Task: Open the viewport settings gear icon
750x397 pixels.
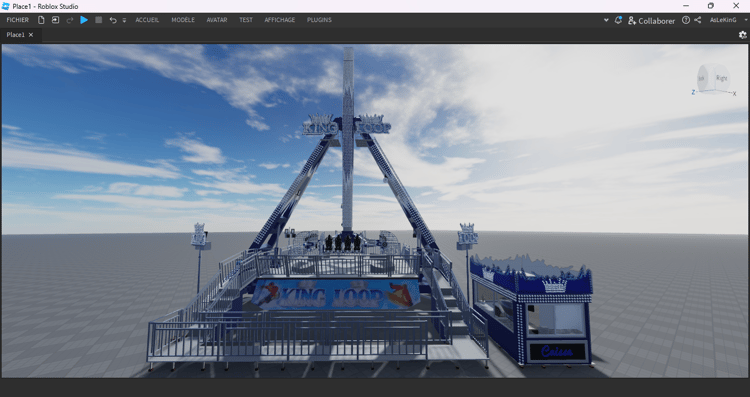Action: (x=742, y=35)
